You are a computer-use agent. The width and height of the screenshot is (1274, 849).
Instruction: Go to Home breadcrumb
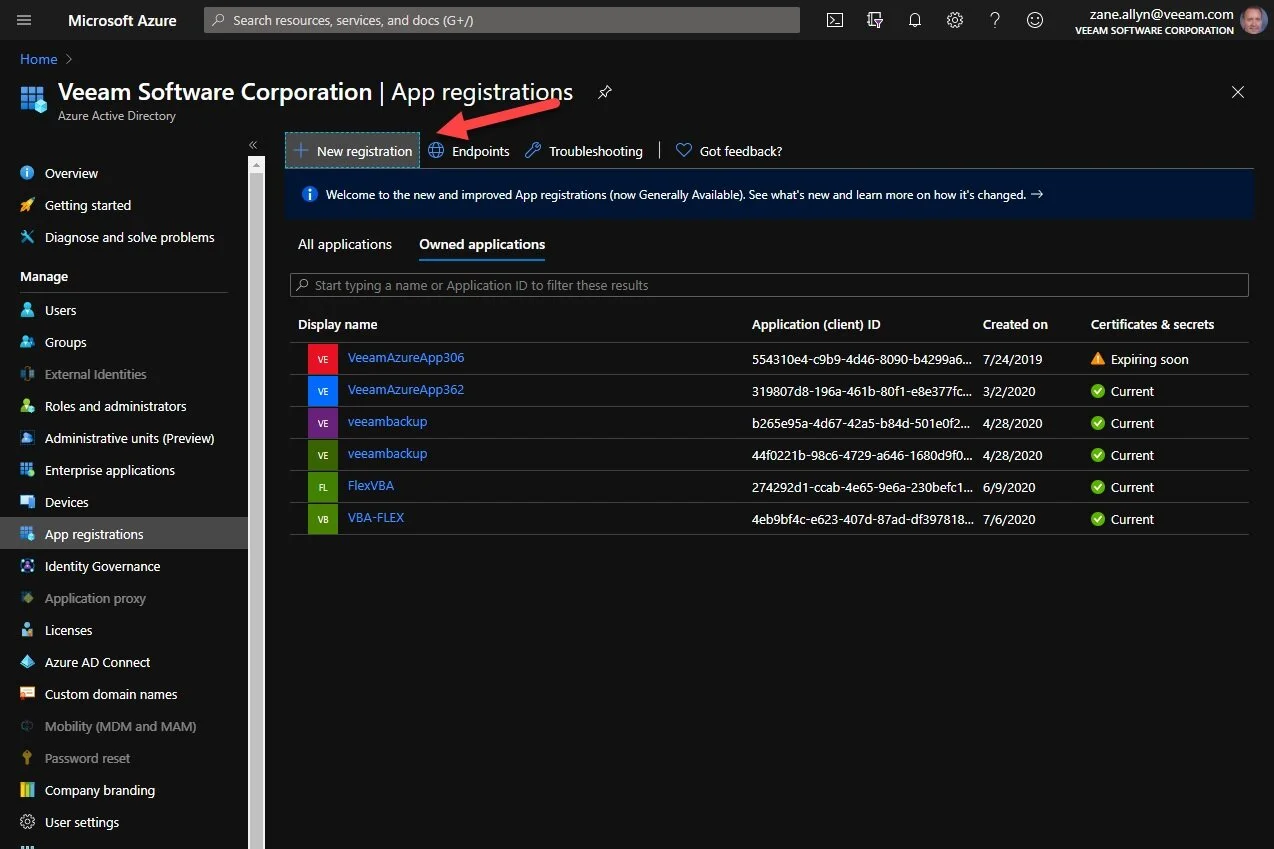[39, 59]
